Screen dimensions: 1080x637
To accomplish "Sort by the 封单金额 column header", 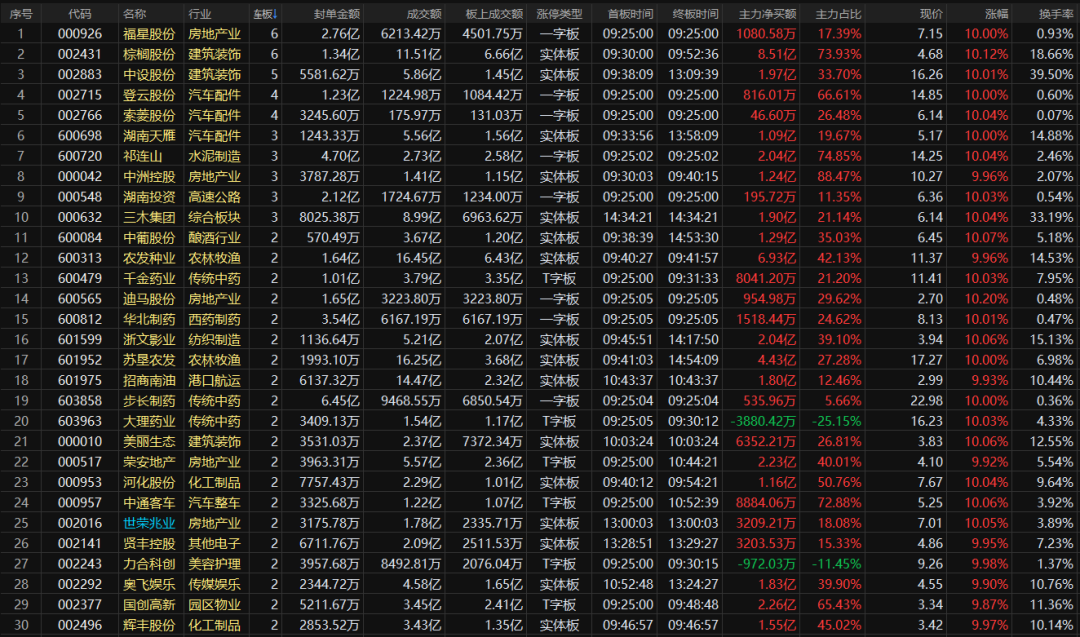I will point(337,14).
